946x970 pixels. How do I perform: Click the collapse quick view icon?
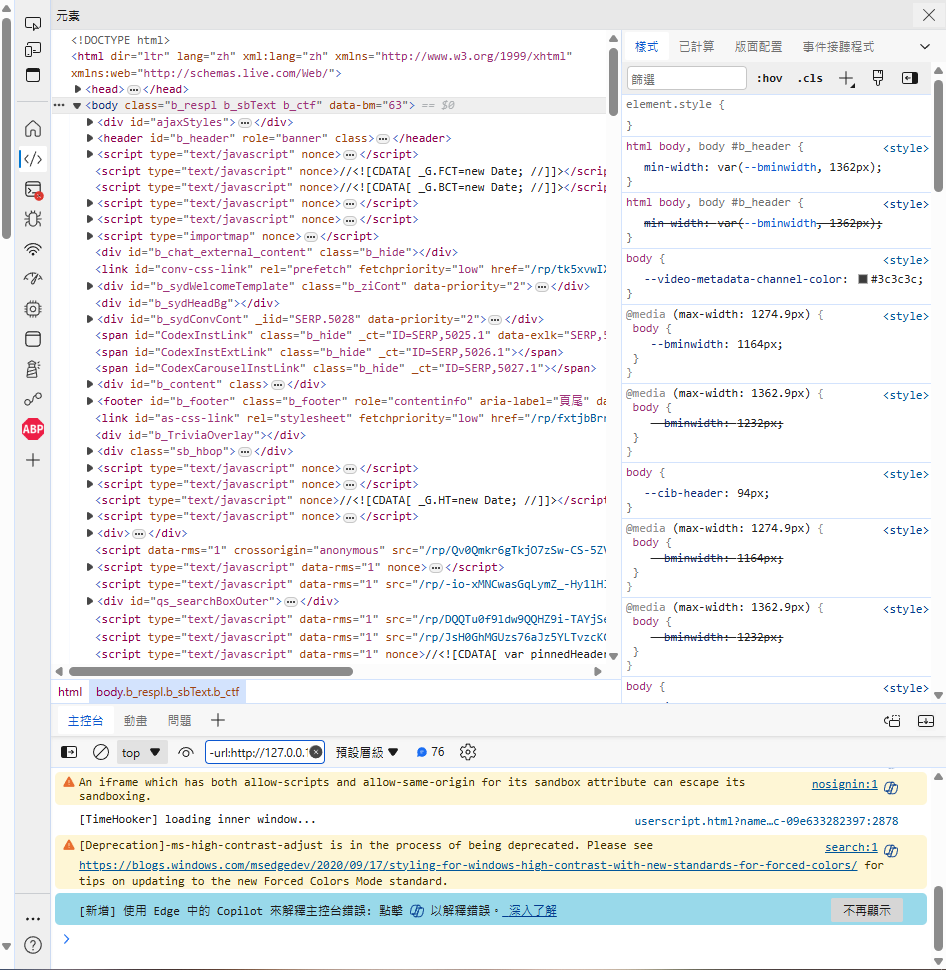(x=926, y=721)
